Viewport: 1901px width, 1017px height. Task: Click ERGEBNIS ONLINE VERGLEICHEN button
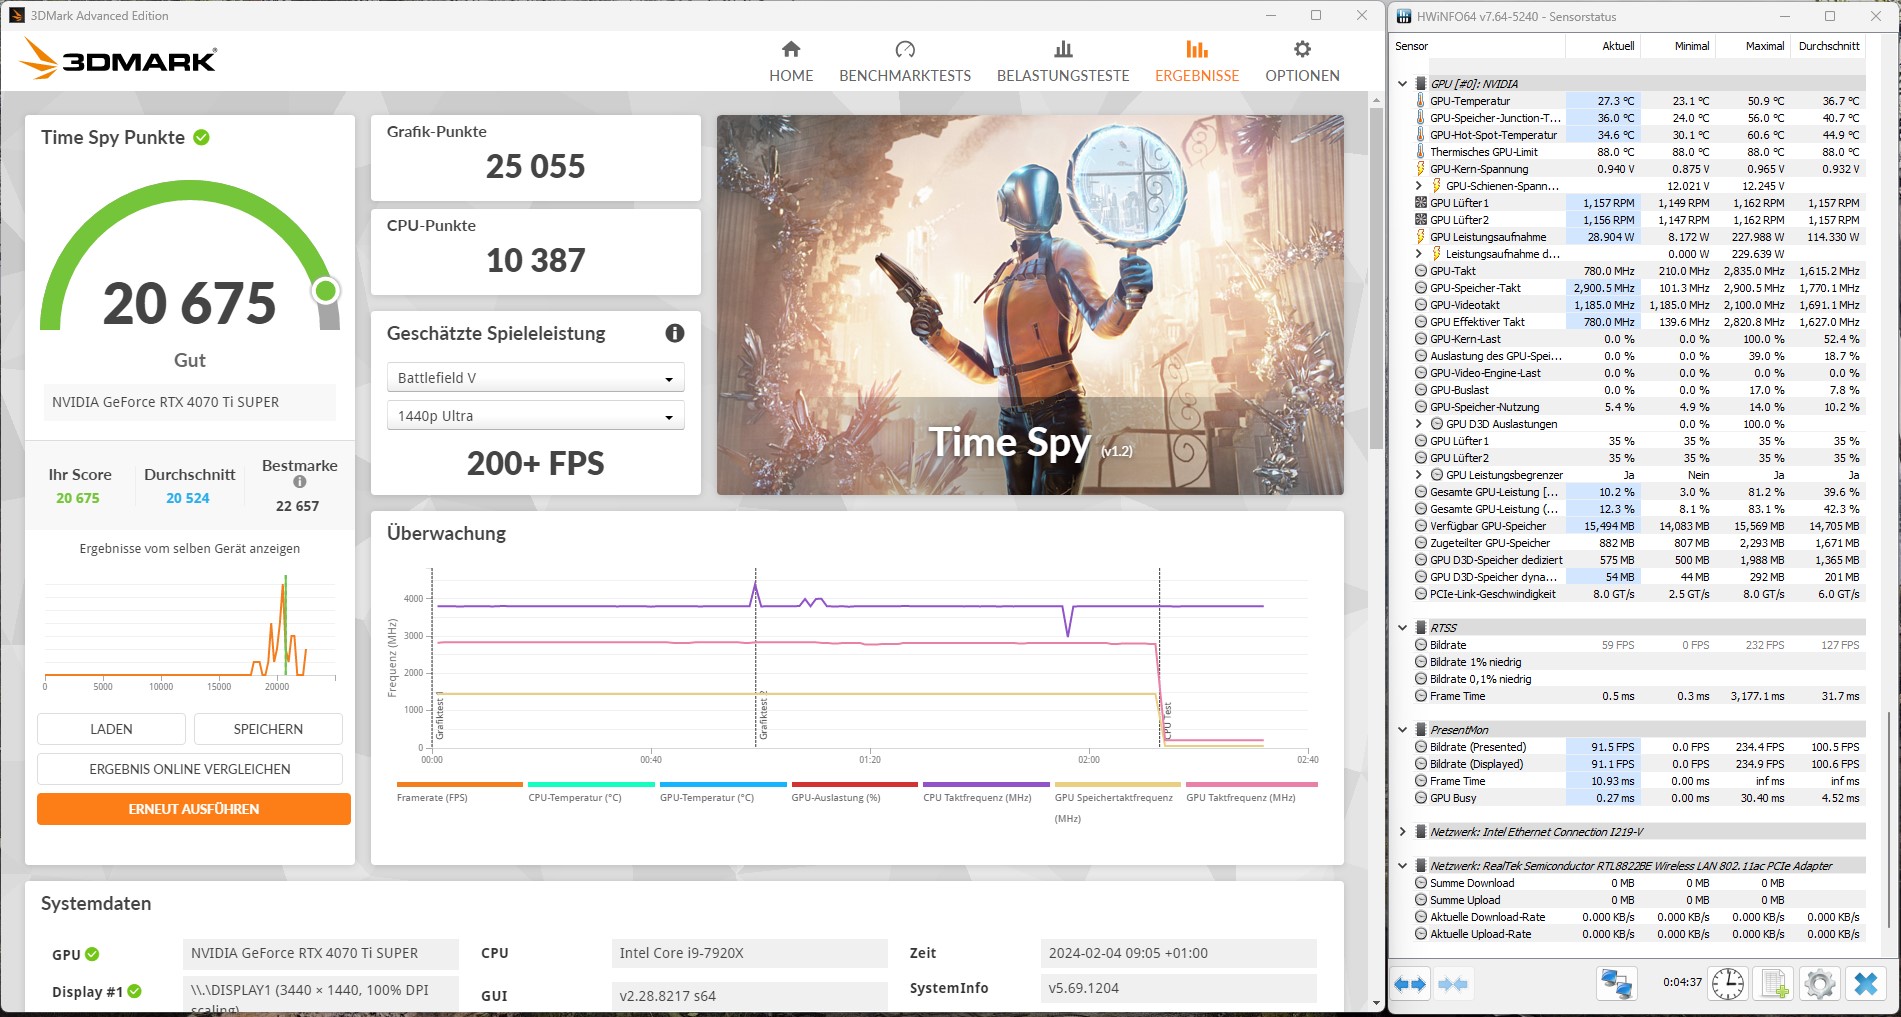click(190, 769)
